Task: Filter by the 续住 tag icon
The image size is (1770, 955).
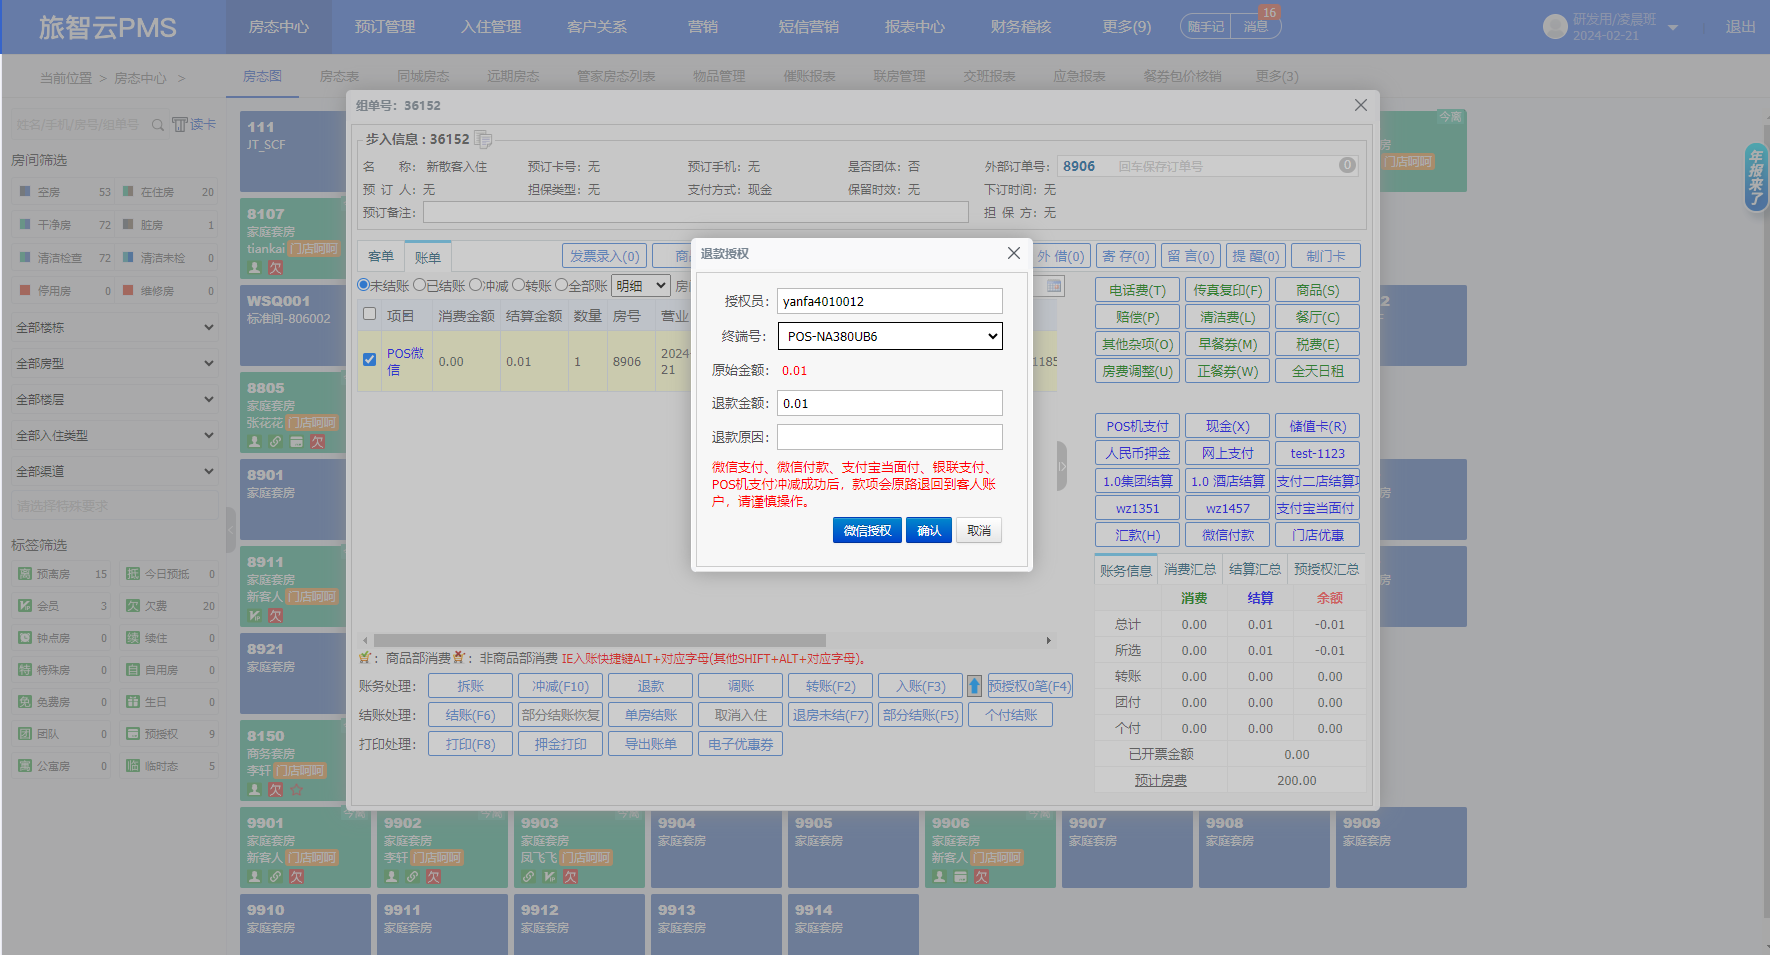Action: [133, 638]
